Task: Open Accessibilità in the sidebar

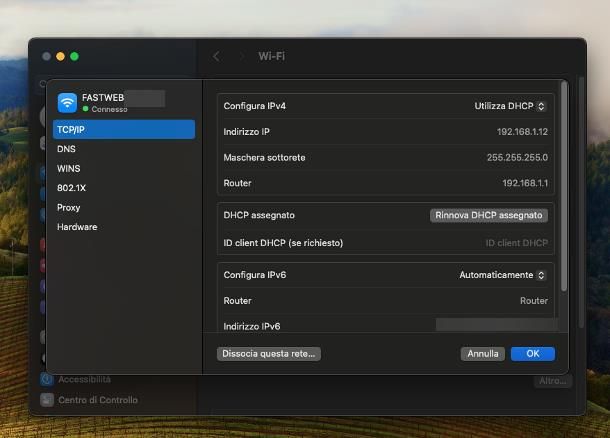Action: pos(84,379)
